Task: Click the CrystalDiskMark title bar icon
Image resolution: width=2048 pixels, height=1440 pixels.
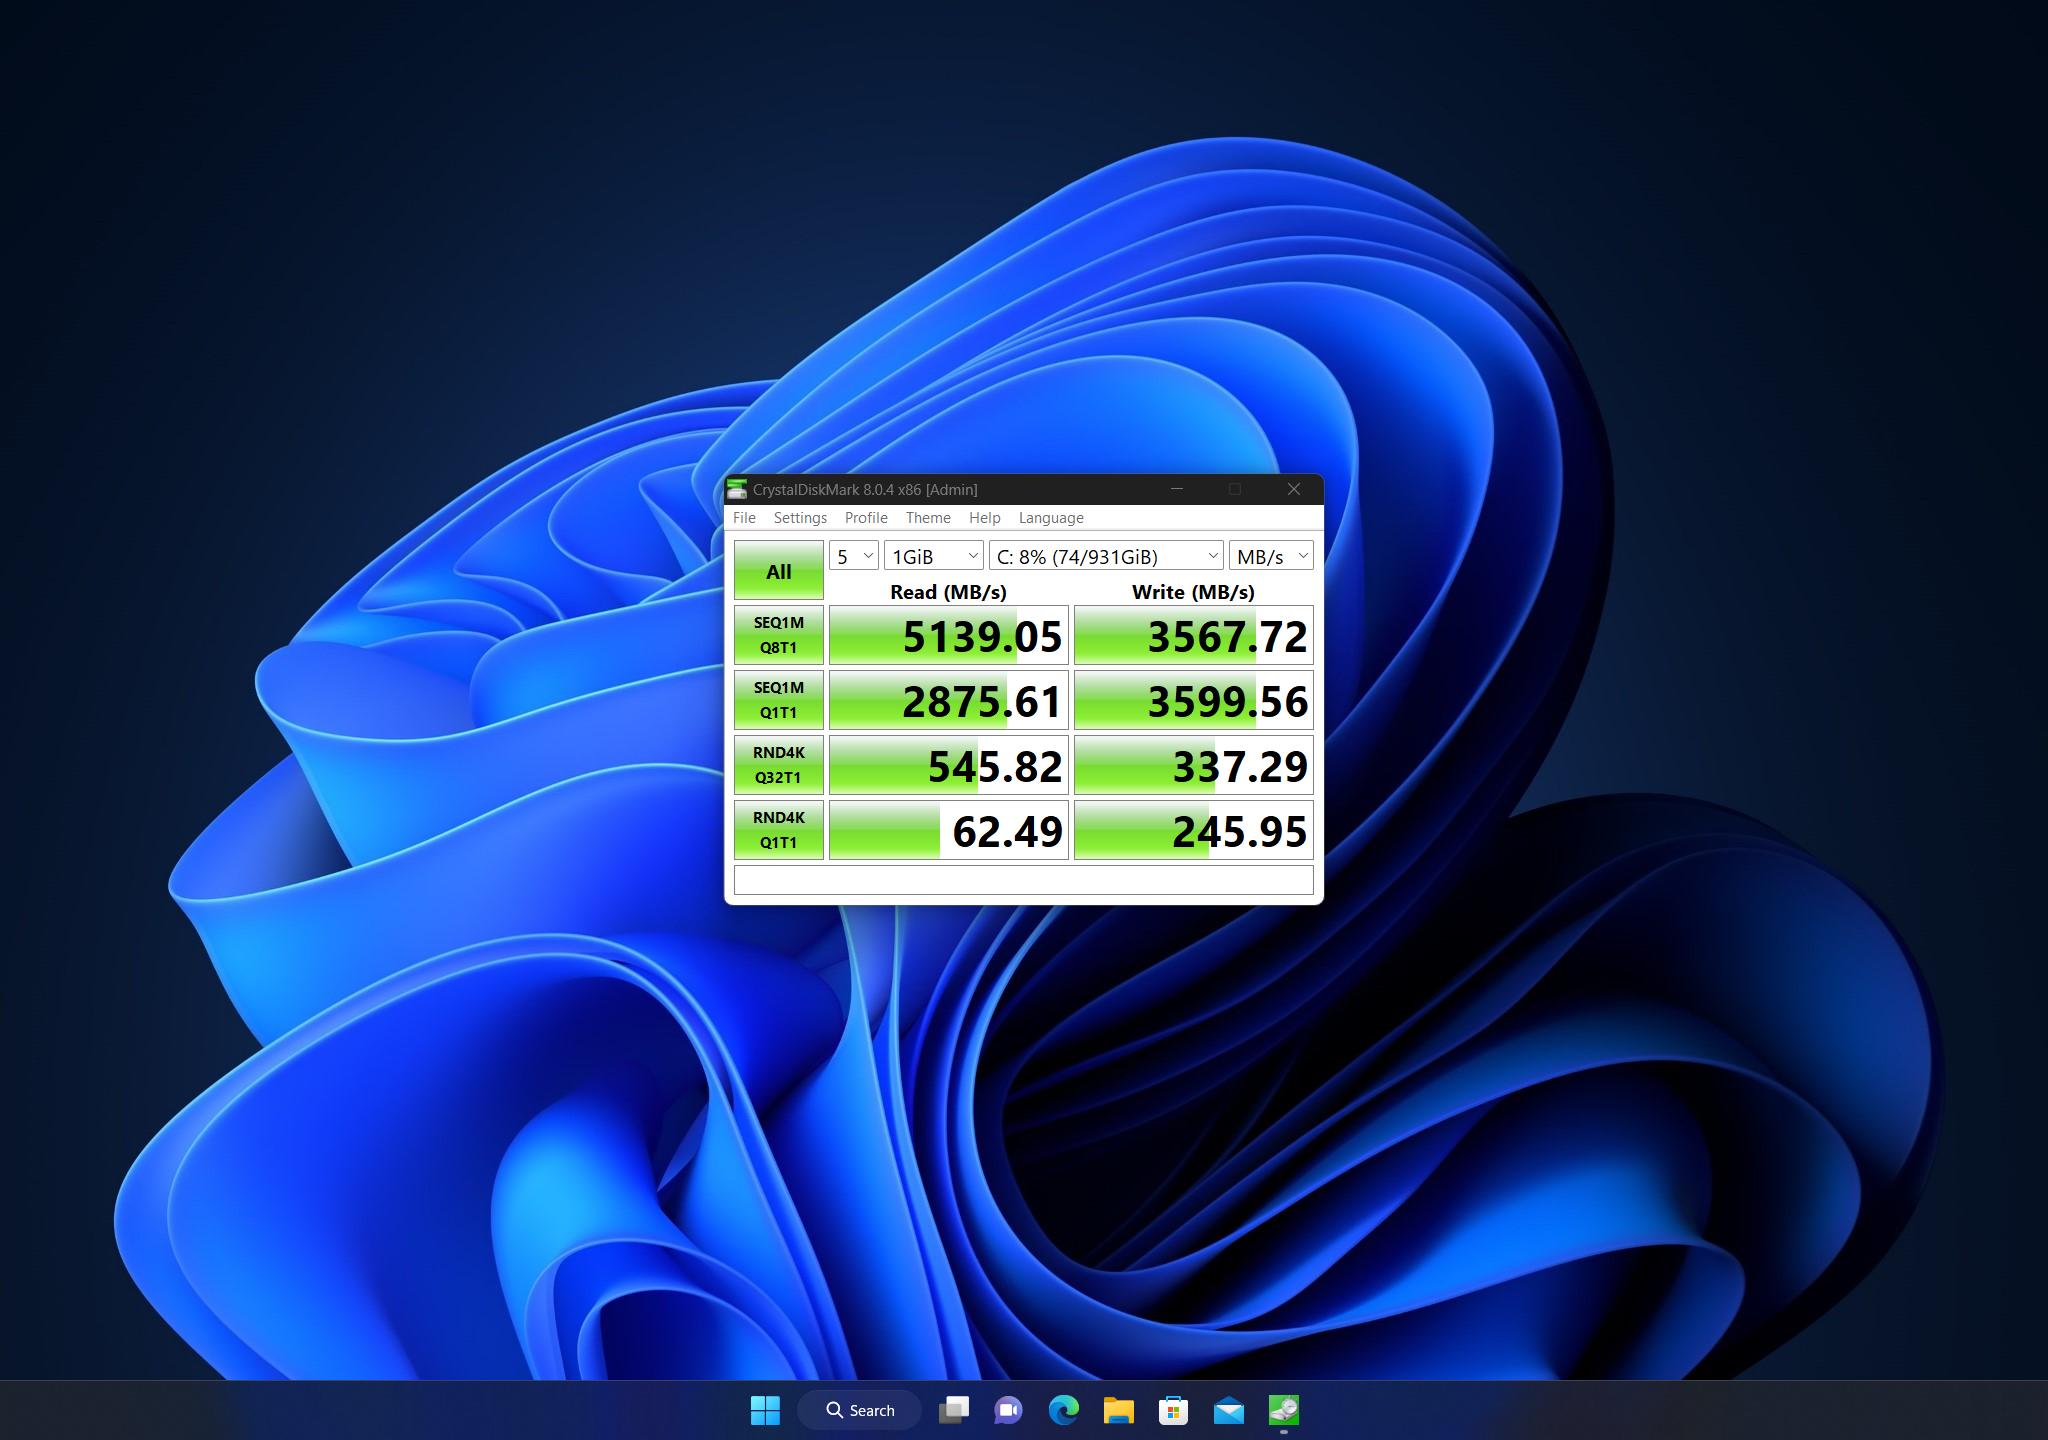Action: [737, 489]
